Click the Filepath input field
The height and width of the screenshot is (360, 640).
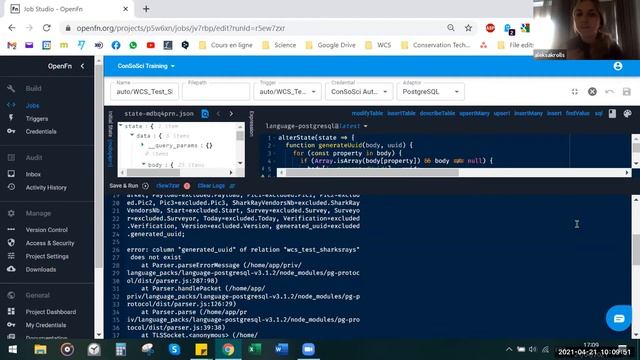tap(216, 92)
